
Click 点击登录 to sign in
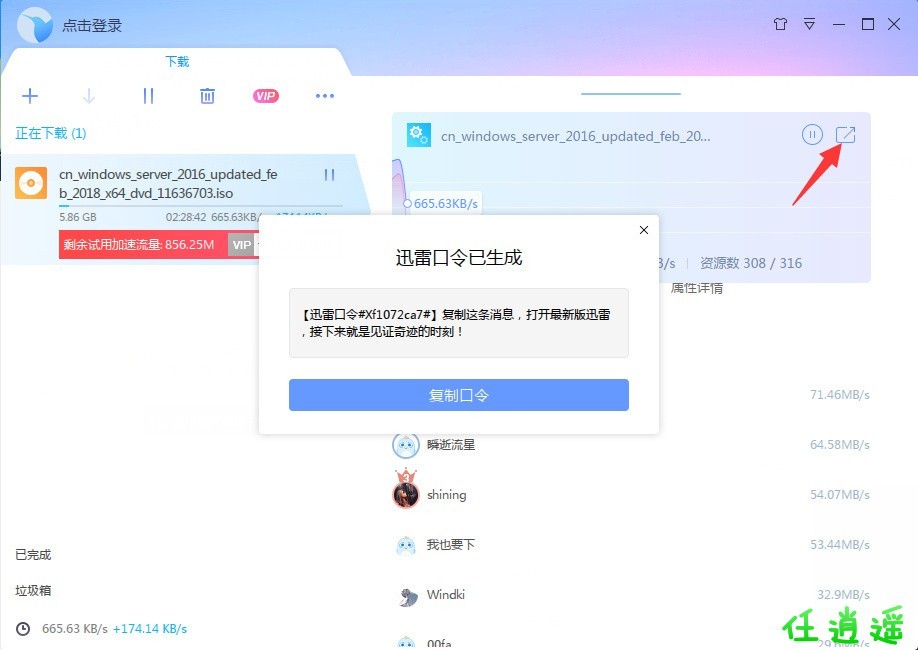(x=92, y=25)
